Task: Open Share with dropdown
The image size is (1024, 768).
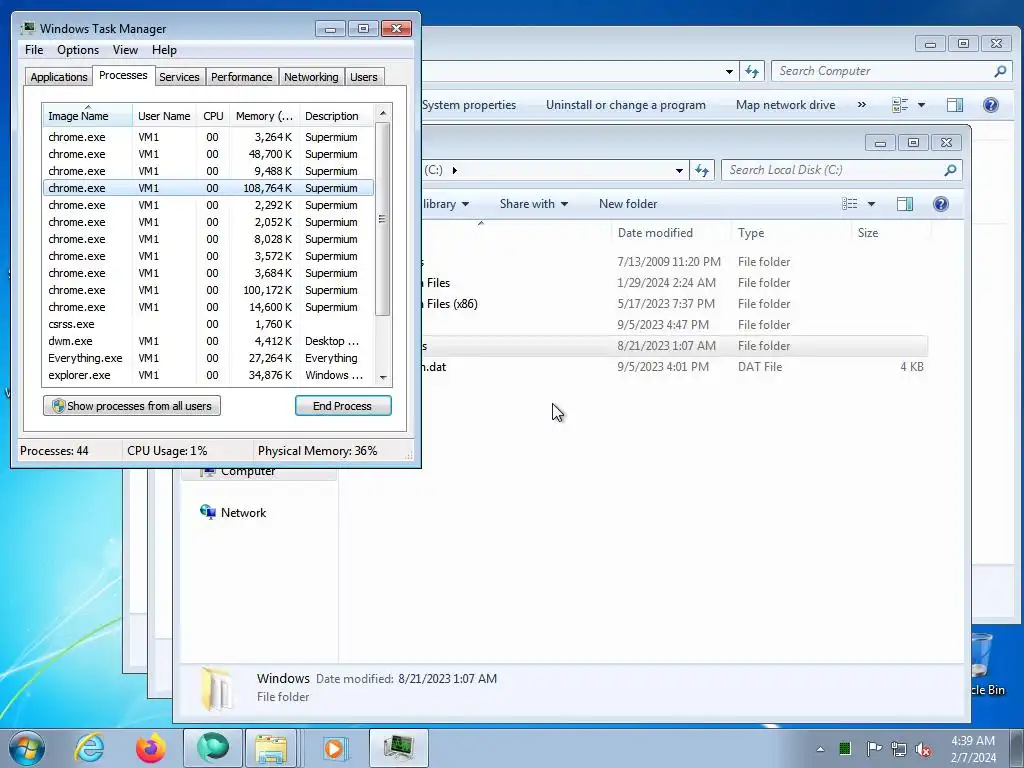Action: (x=534, y=204)
